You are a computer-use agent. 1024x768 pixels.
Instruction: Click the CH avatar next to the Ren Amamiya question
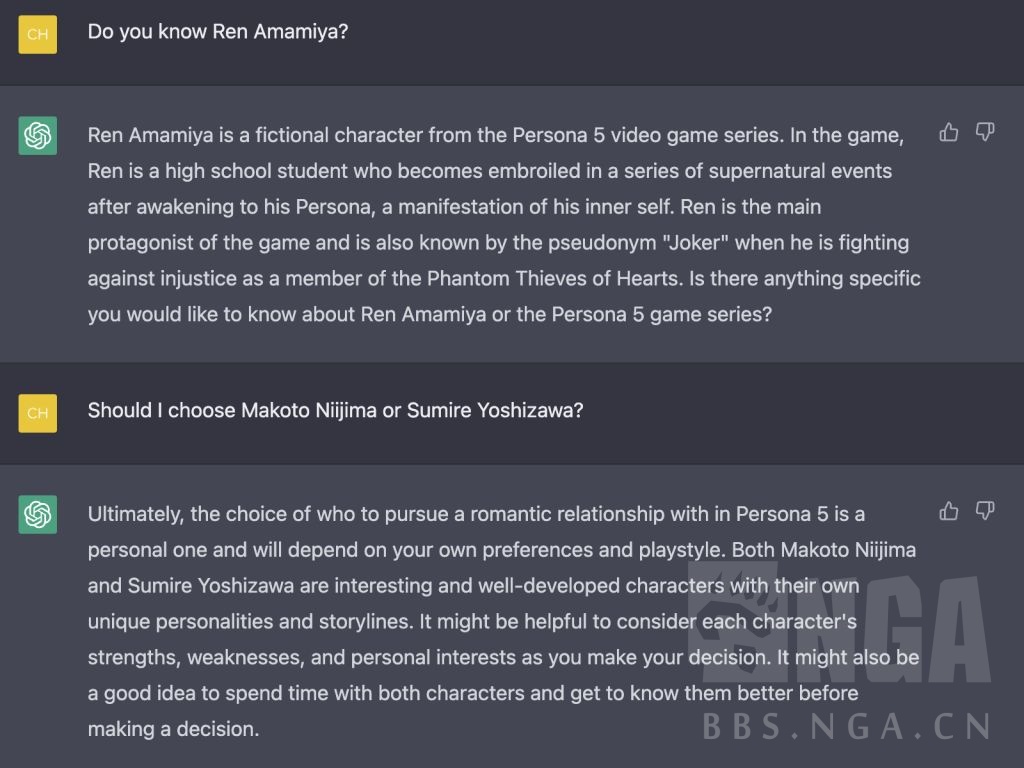tap(38, 34)
